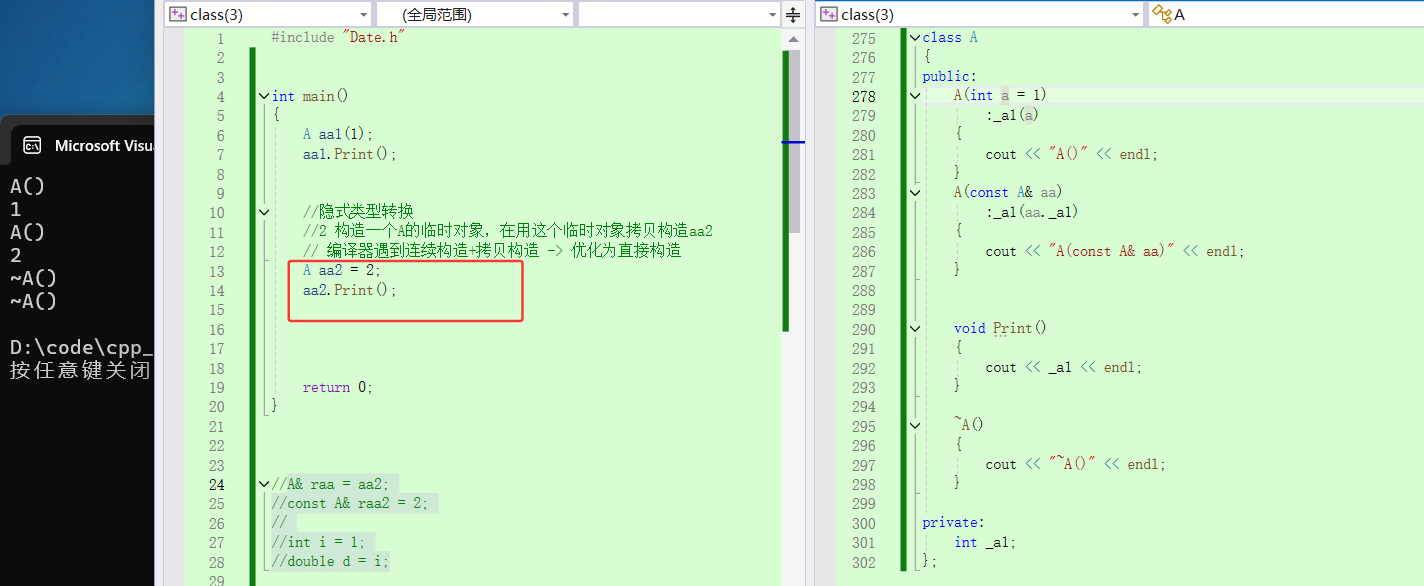
Task: Collapse the class A definition
Action: click(x=914, y=38)
